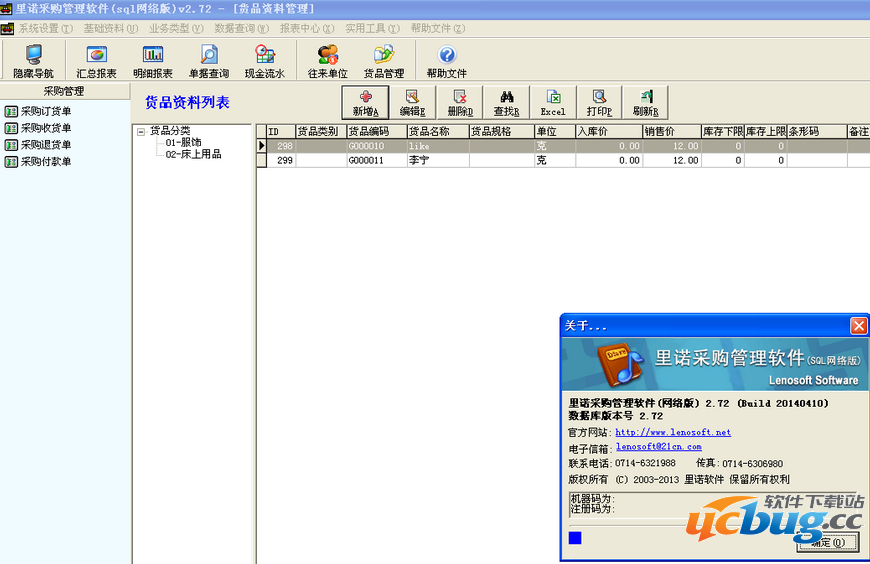
Task: Click the 采购管理 panel header
Action: pyautogui.click(x=64, y=91)
